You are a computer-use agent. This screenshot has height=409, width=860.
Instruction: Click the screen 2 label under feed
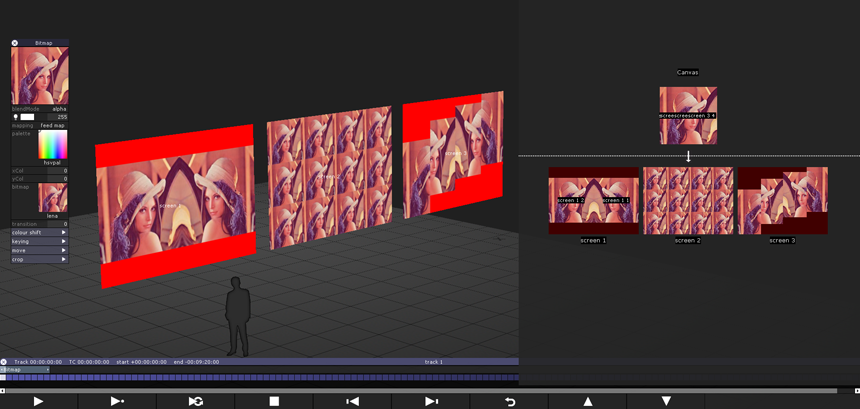[688, 241]
